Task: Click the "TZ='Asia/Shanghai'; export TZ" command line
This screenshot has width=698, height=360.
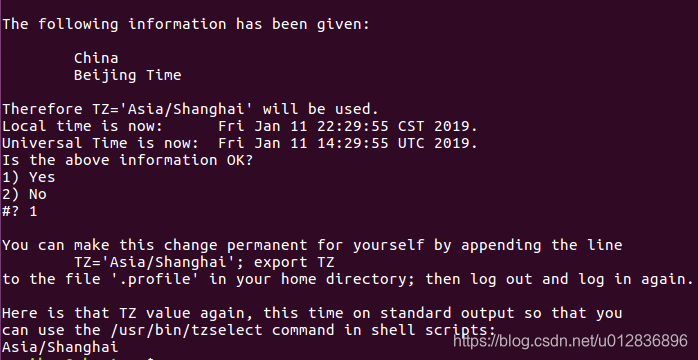Action: pos(204,263)
